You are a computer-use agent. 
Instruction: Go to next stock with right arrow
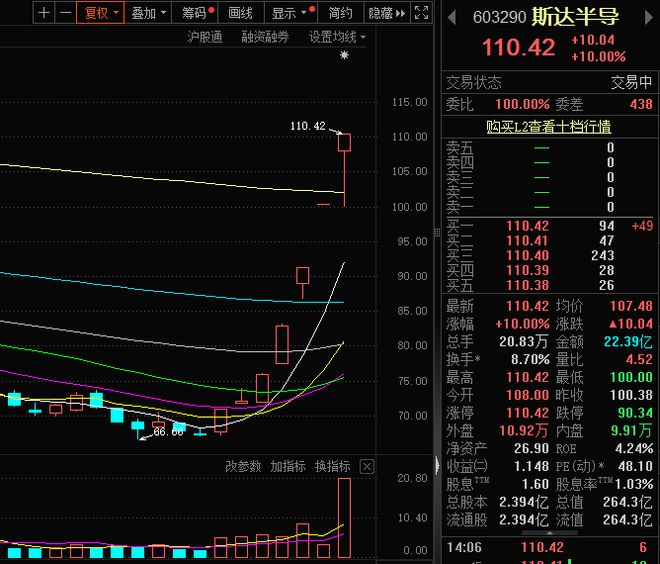click(x=649, y=18)
